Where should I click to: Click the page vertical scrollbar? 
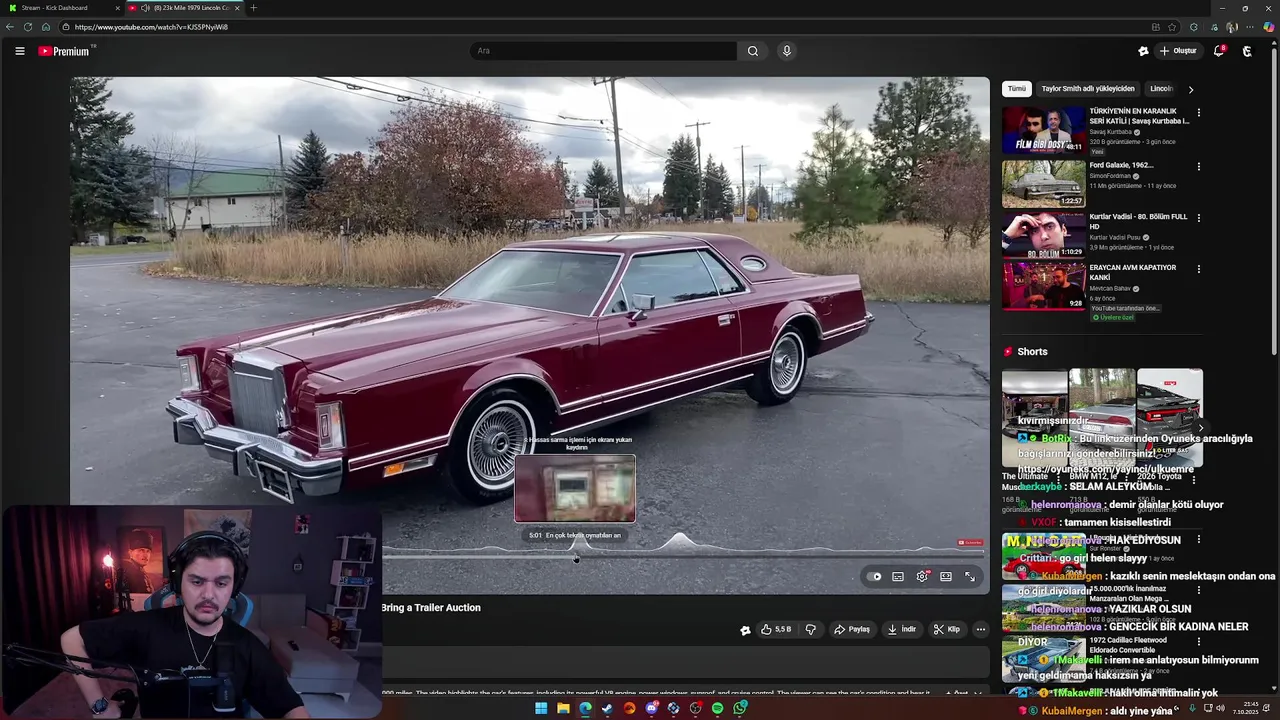coord(1274,200)
